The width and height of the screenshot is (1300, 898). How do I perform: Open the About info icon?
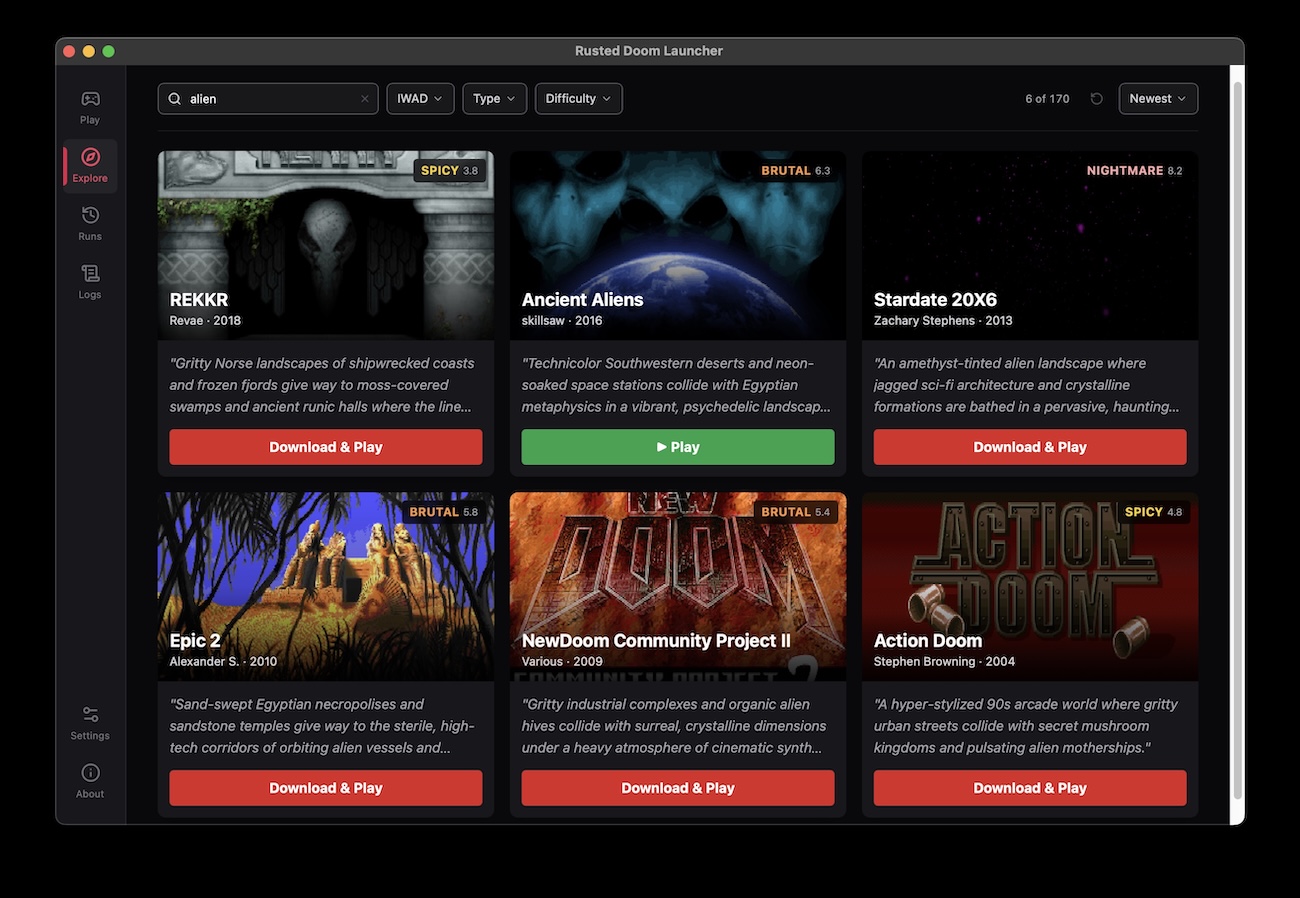coord(90,772)
